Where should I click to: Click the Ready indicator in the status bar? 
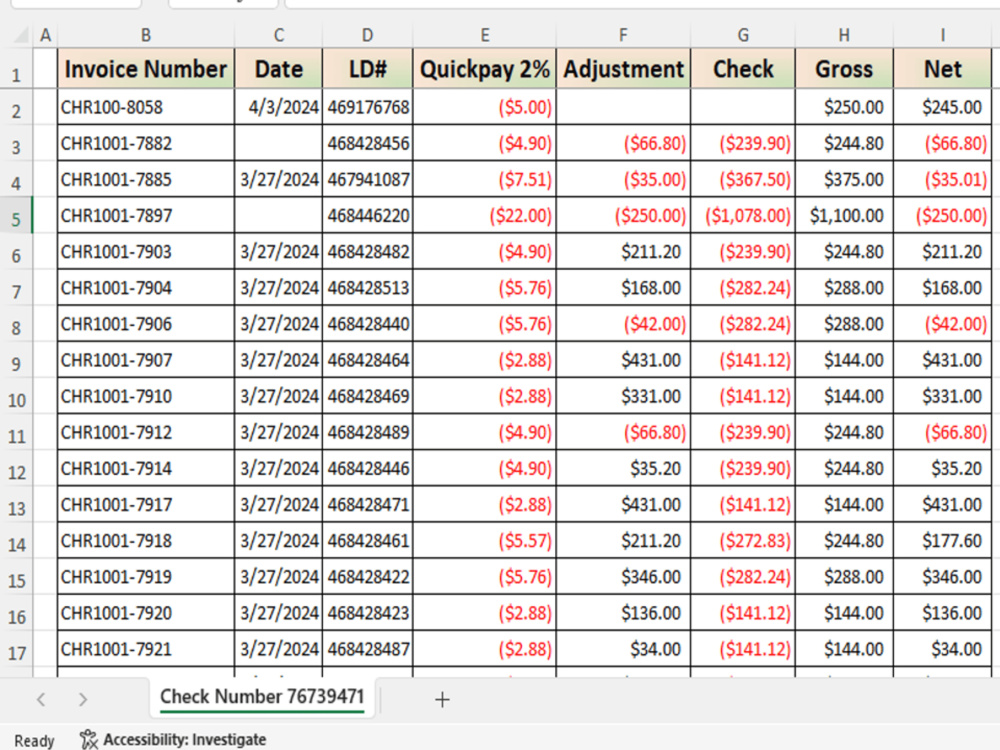[x=34, y=740]
